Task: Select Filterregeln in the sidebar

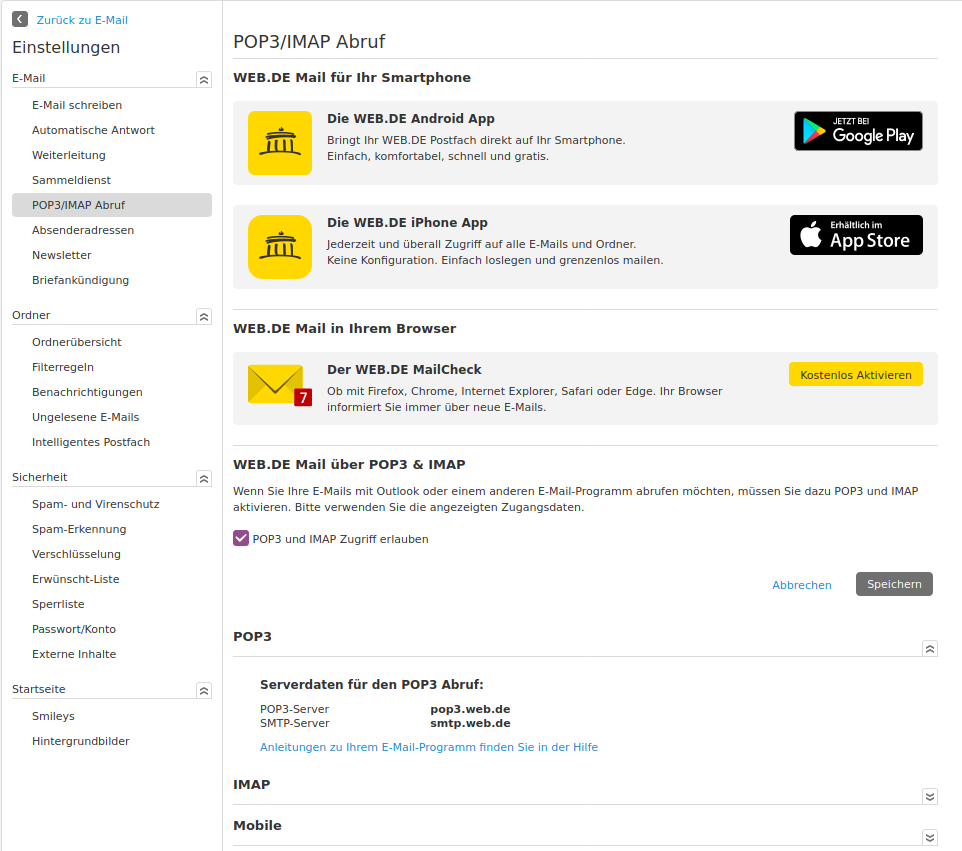Action: point(63,367)
